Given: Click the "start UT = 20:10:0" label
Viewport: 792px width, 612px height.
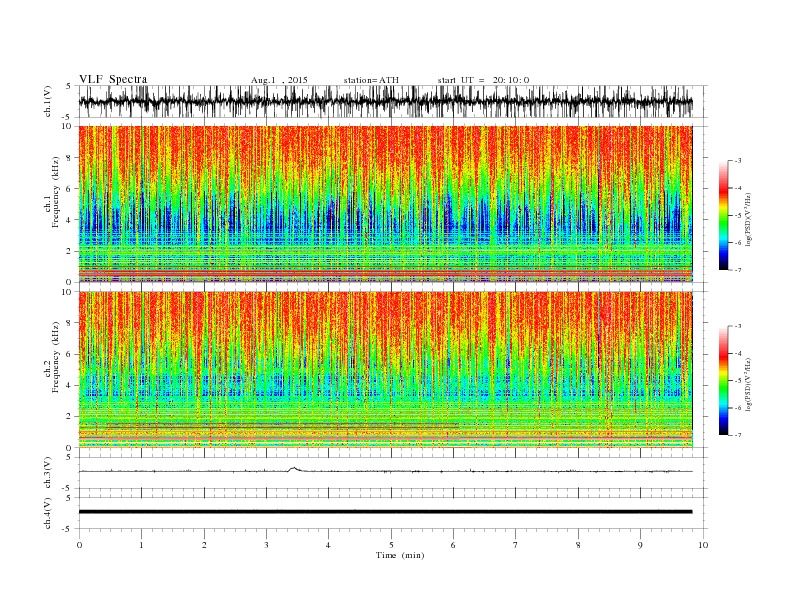Looking at the screenshot, I should (x=483, y=80).
